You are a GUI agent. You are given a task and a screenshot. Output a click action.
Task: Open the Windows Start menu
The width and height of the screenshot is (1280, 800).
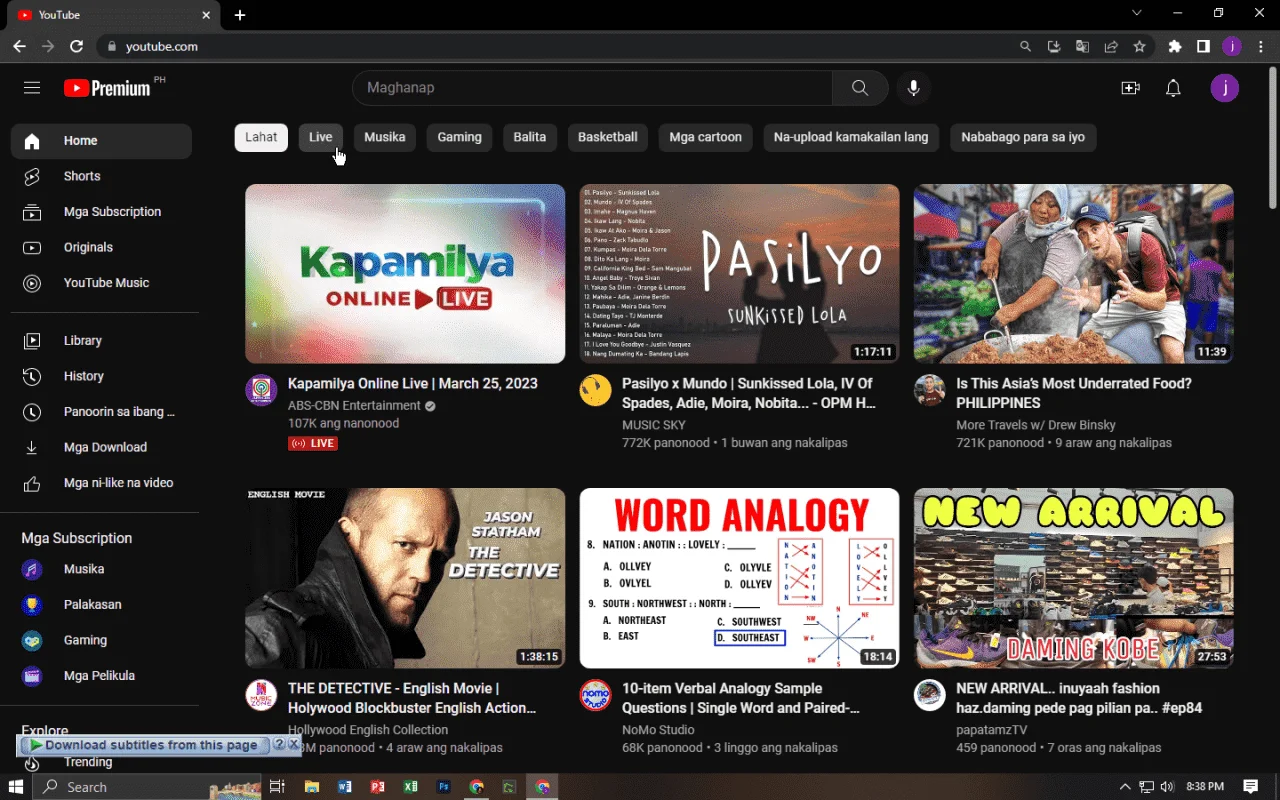[x=16, y=787]
